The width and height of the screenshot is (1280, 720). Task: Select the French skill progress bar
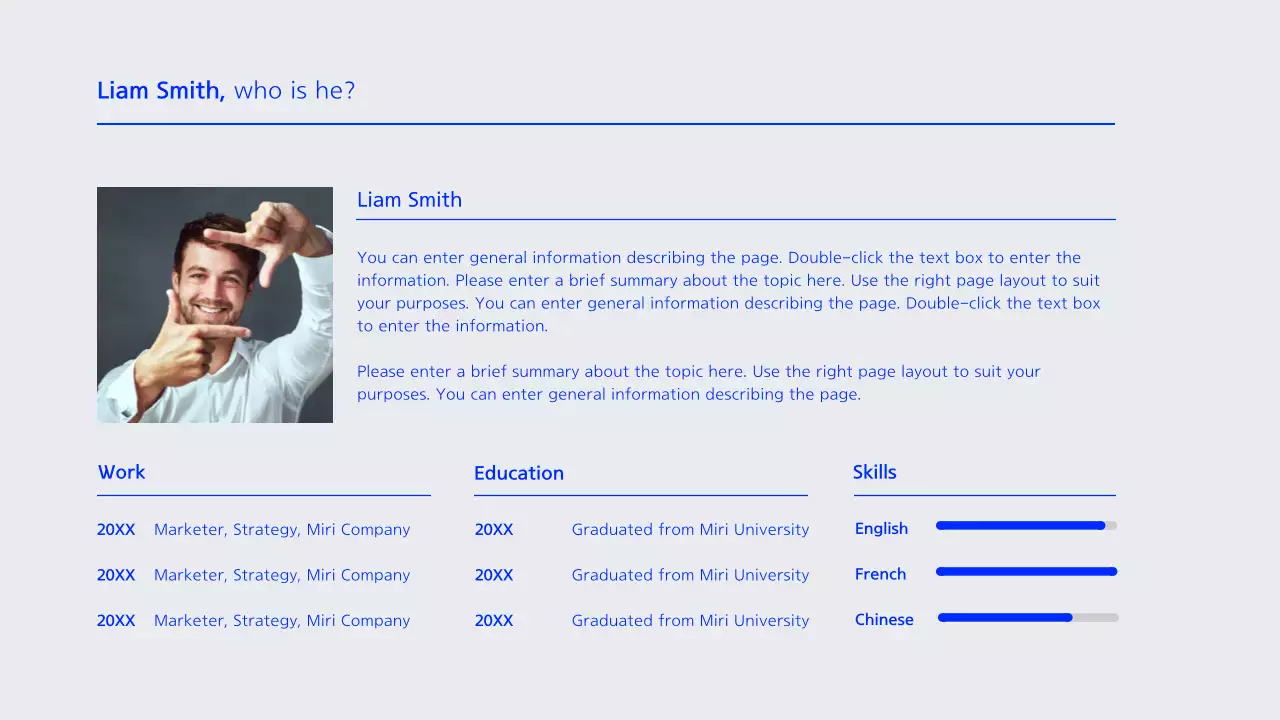(x=1026, y=571)
